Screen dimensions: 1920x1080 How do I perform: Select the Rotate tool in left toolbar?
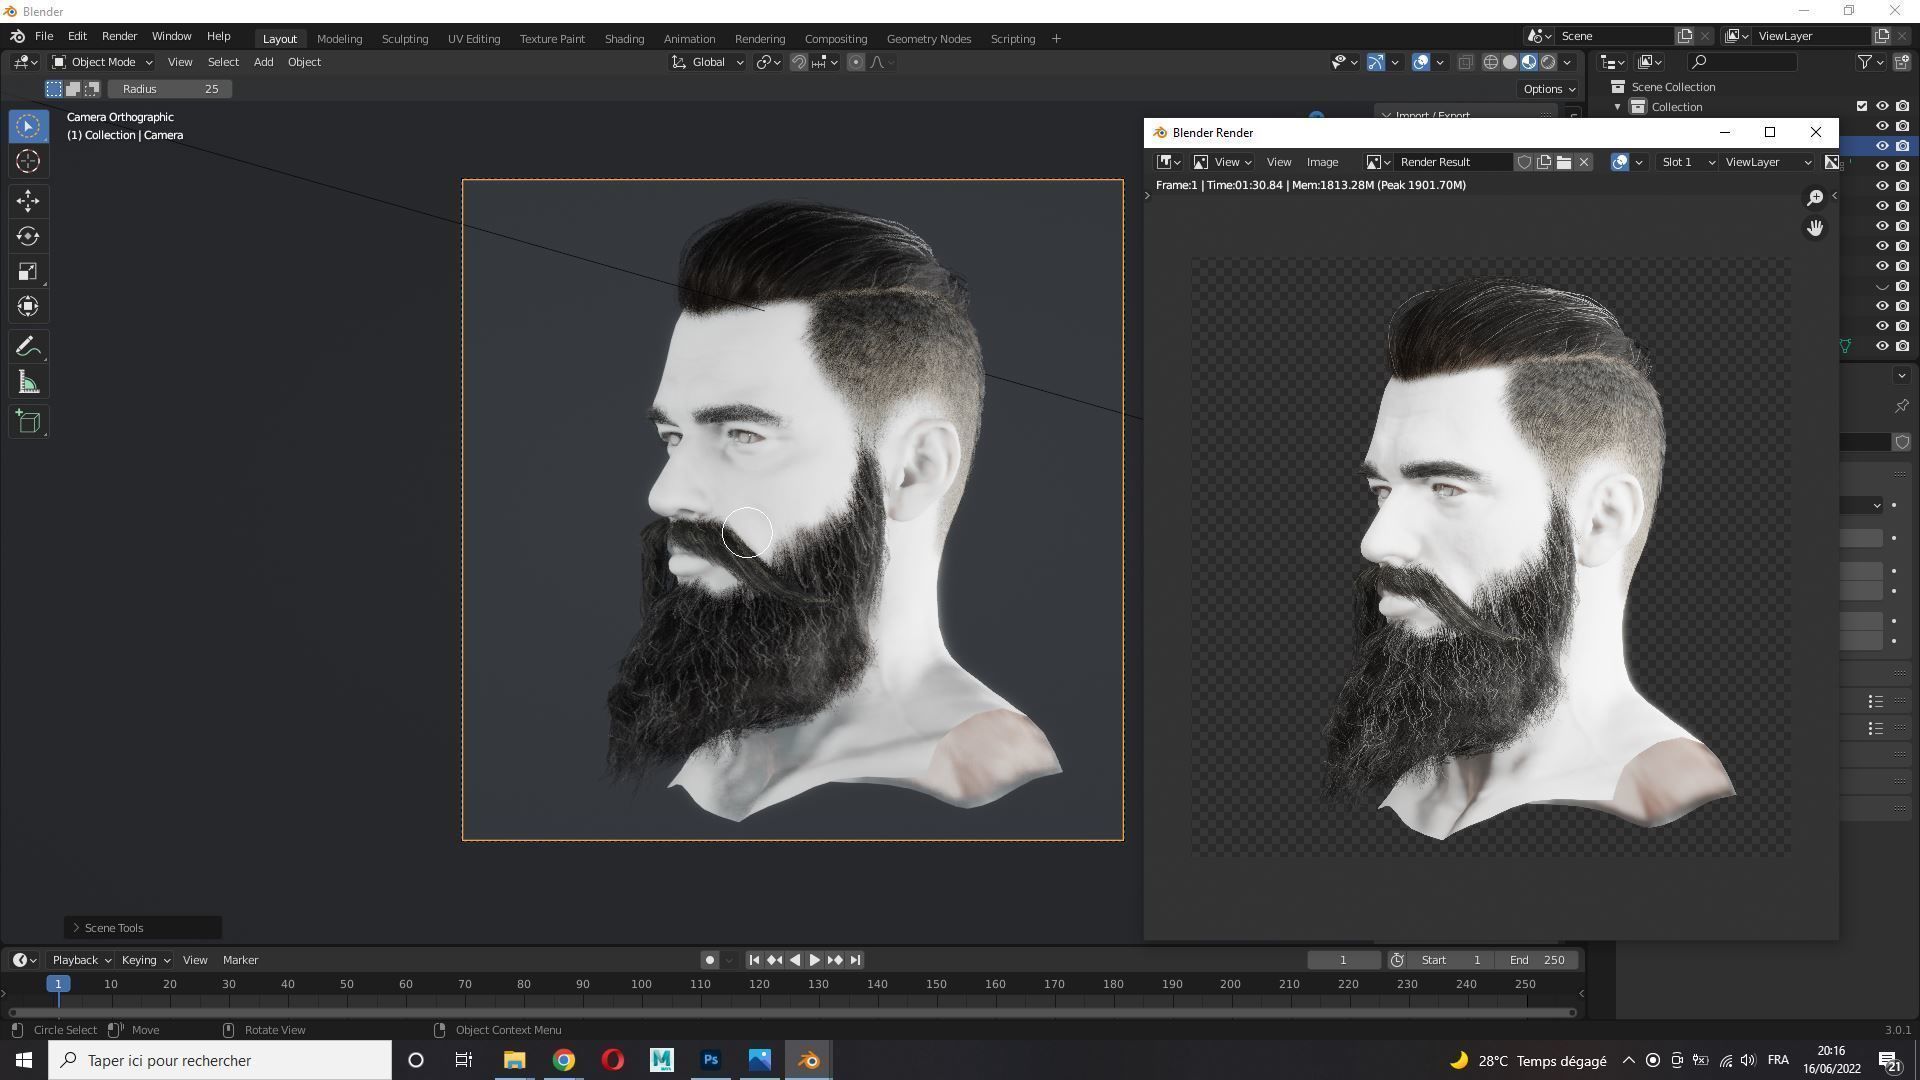point(28,236)
